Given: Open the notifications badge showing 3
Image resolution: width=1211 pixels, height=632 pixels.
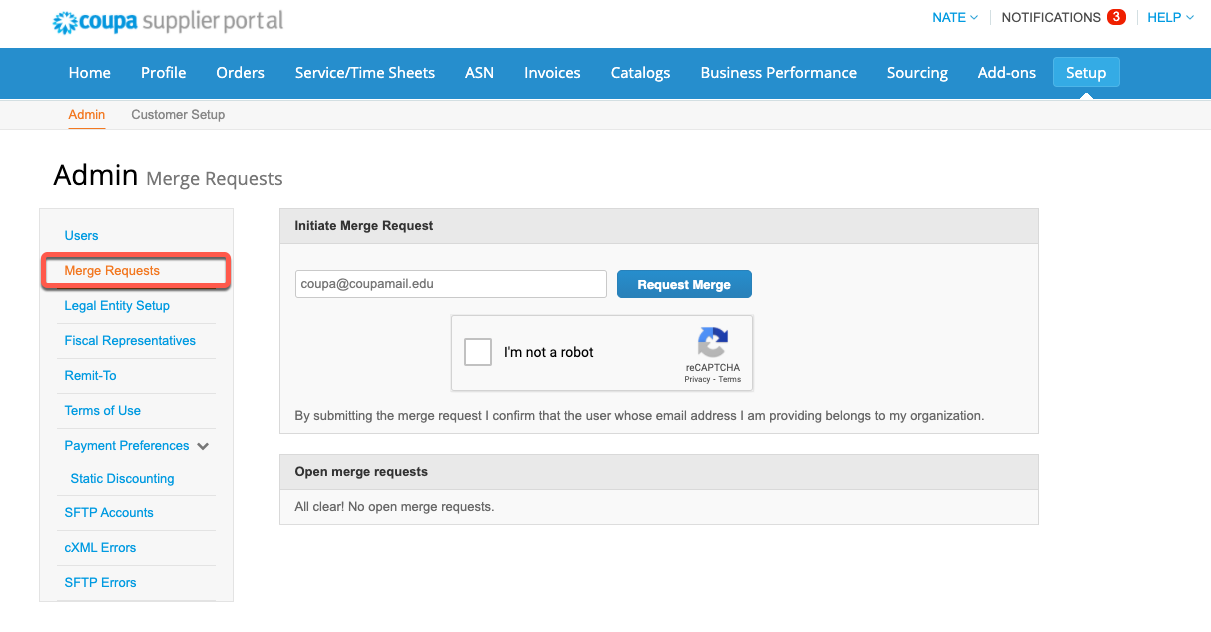Looking at the screenshot, I should (x=1116, y=17).
